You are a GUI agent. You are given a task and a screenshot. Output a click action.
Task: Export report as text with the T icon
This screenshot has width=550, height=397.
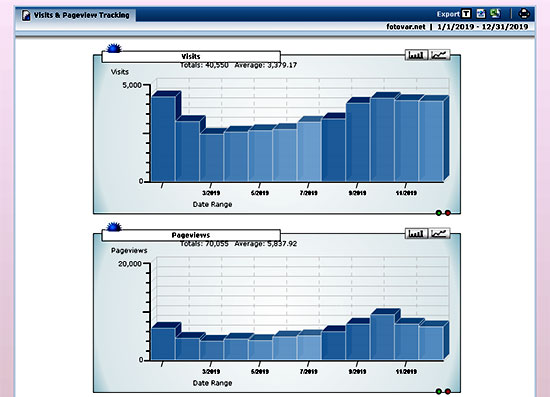466,14
